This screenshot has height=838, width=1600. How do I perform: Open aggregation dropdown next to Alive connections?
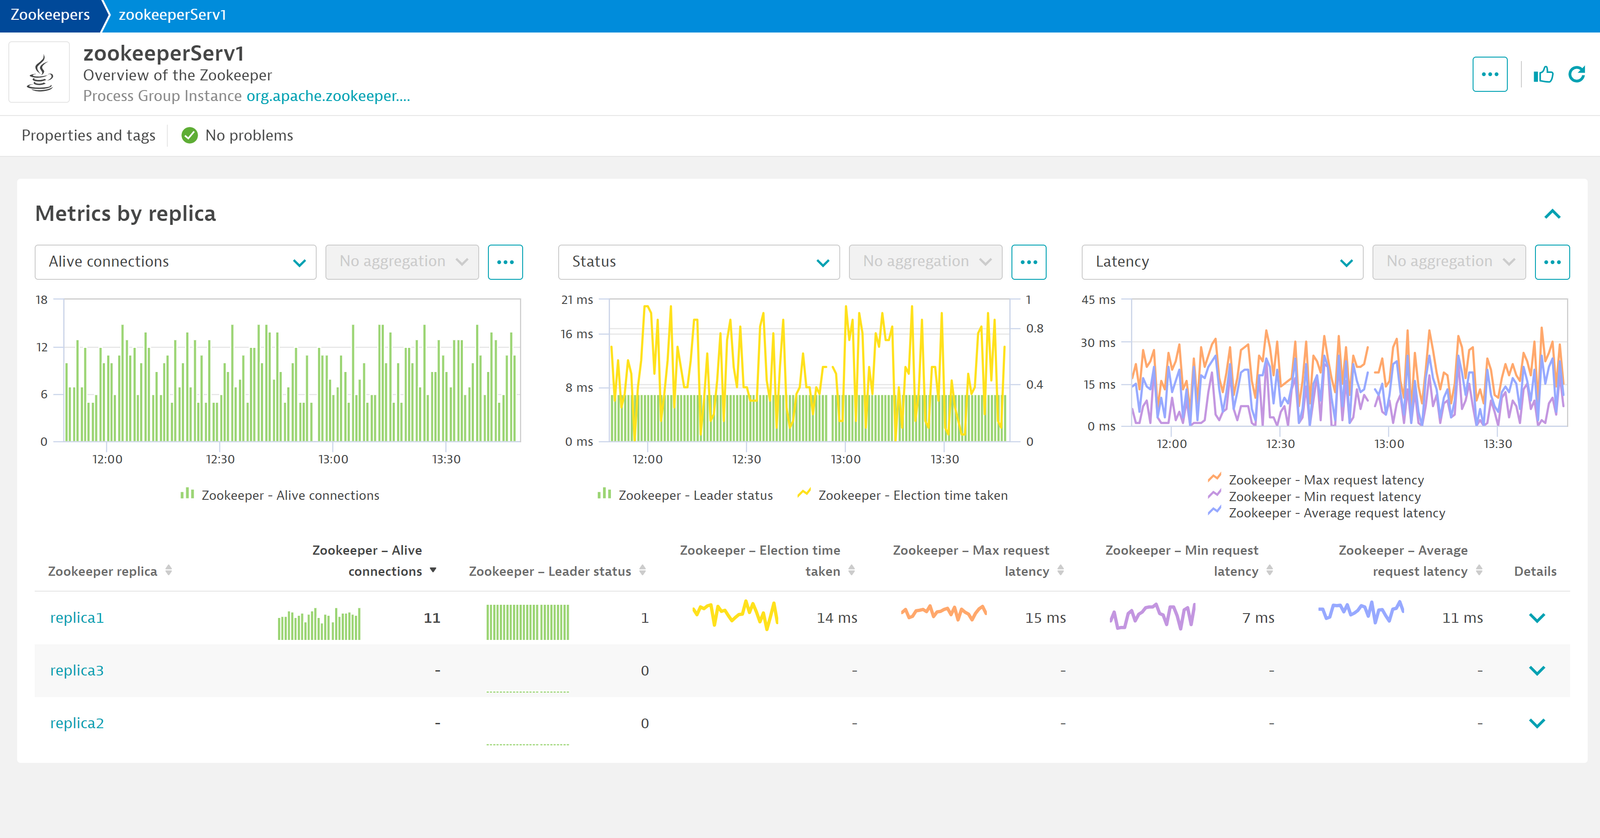pyautogui.click(x=402, y=262)
